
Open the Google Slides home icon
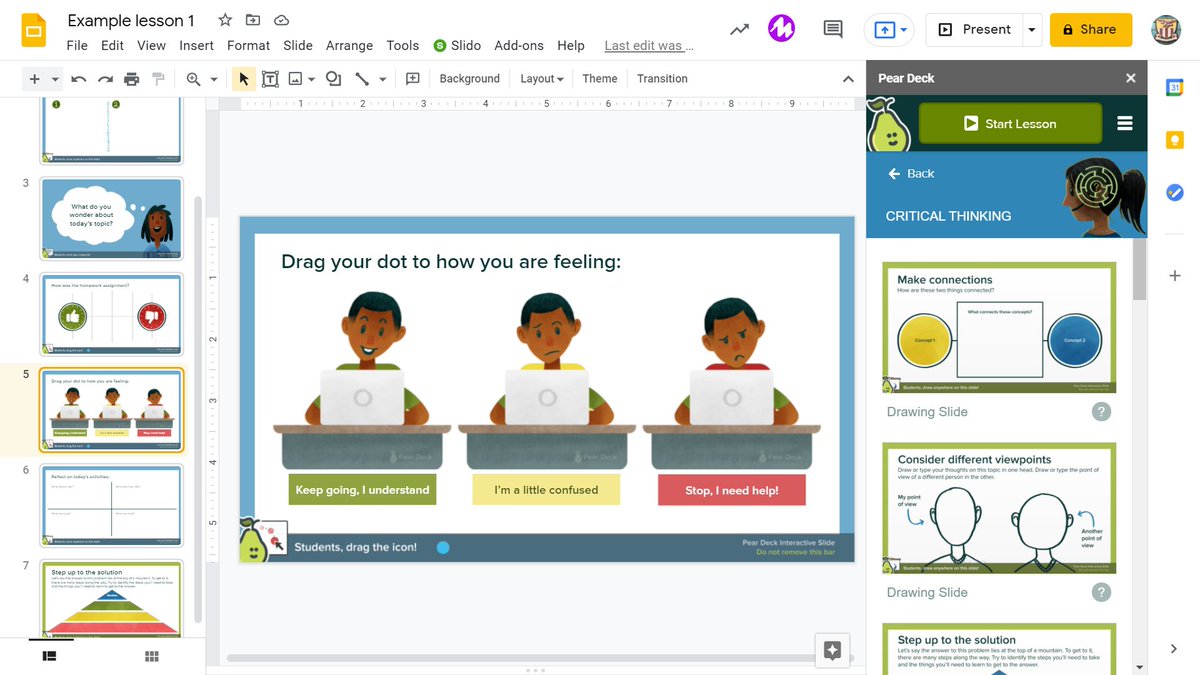(33, 30)
